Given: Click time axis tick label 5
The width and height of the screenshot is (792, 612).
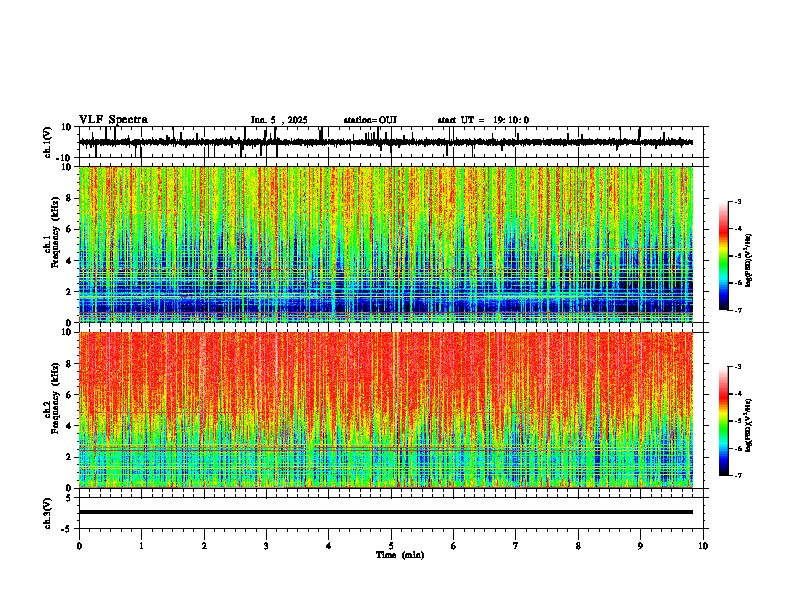Looking at the screenshot, I should click(391, 546).
